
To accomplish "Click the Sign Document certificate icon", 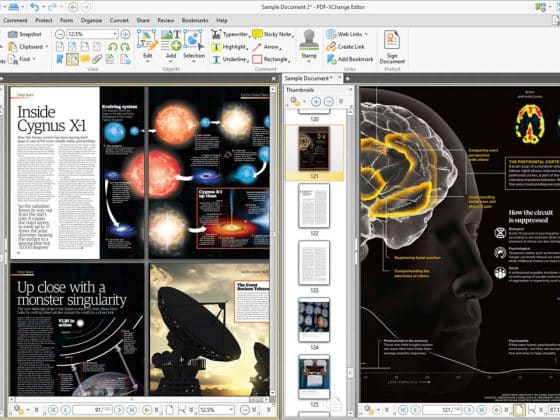I will coord(391,40).
